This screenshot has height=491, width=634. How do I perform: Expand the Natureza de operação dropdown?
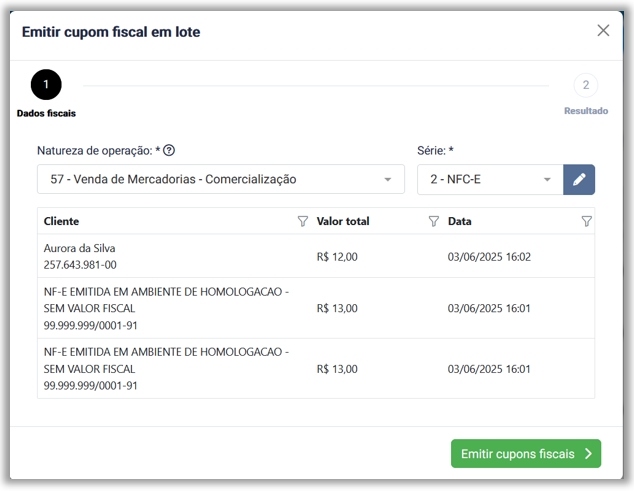(387, 180)
